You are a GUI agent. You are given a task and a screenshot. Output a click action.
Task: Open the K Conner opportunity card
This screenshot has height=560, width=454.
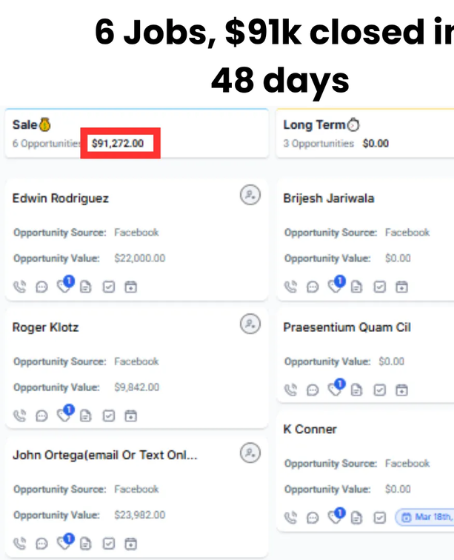tap(365, 472)
